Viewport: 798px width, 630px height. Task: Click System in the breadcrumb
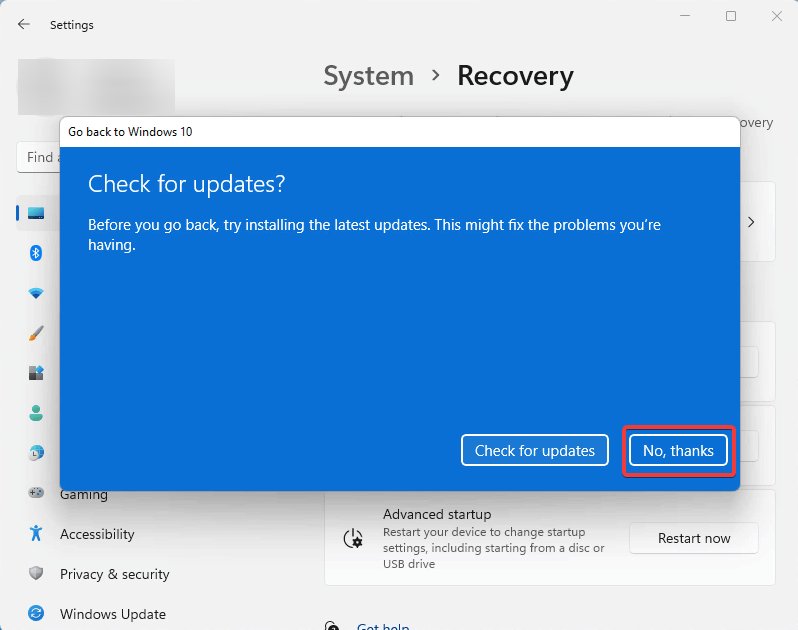tap(368, 76)
